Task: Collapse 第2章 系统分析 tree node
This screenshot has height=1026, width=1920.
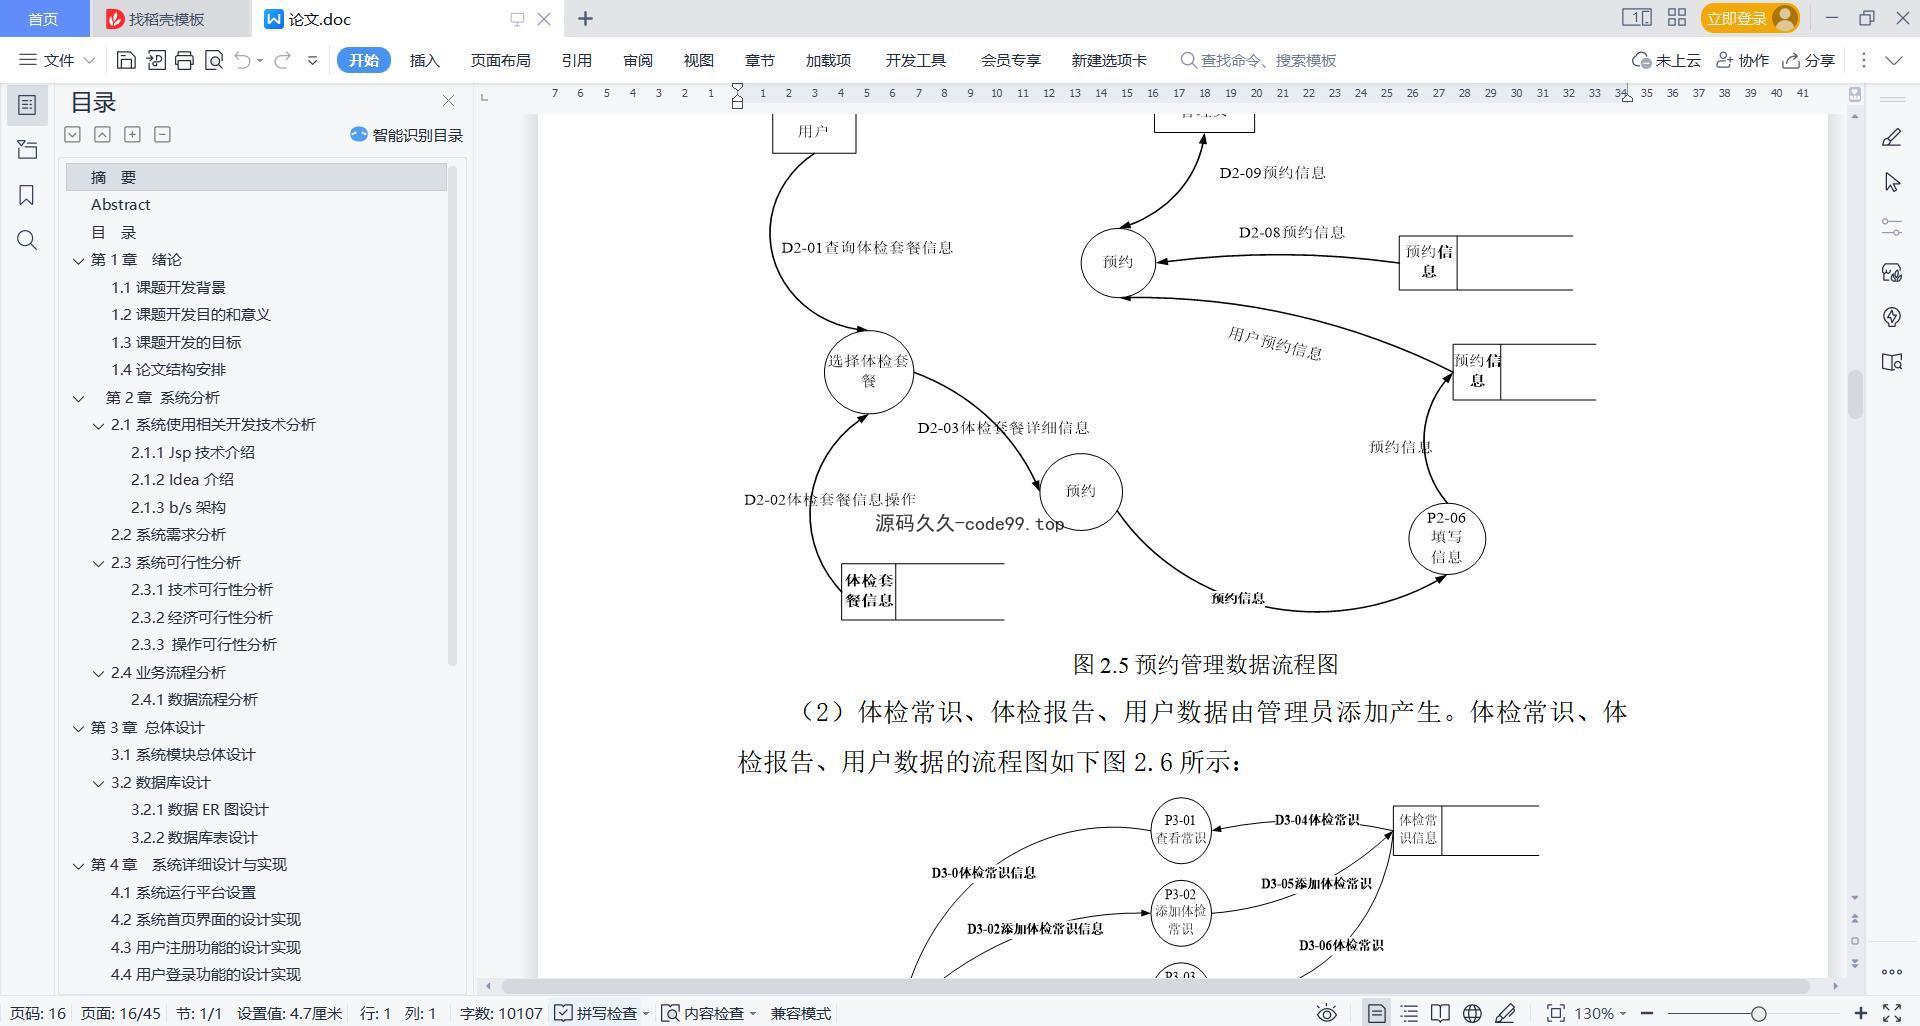Action: tap(78, 398)
